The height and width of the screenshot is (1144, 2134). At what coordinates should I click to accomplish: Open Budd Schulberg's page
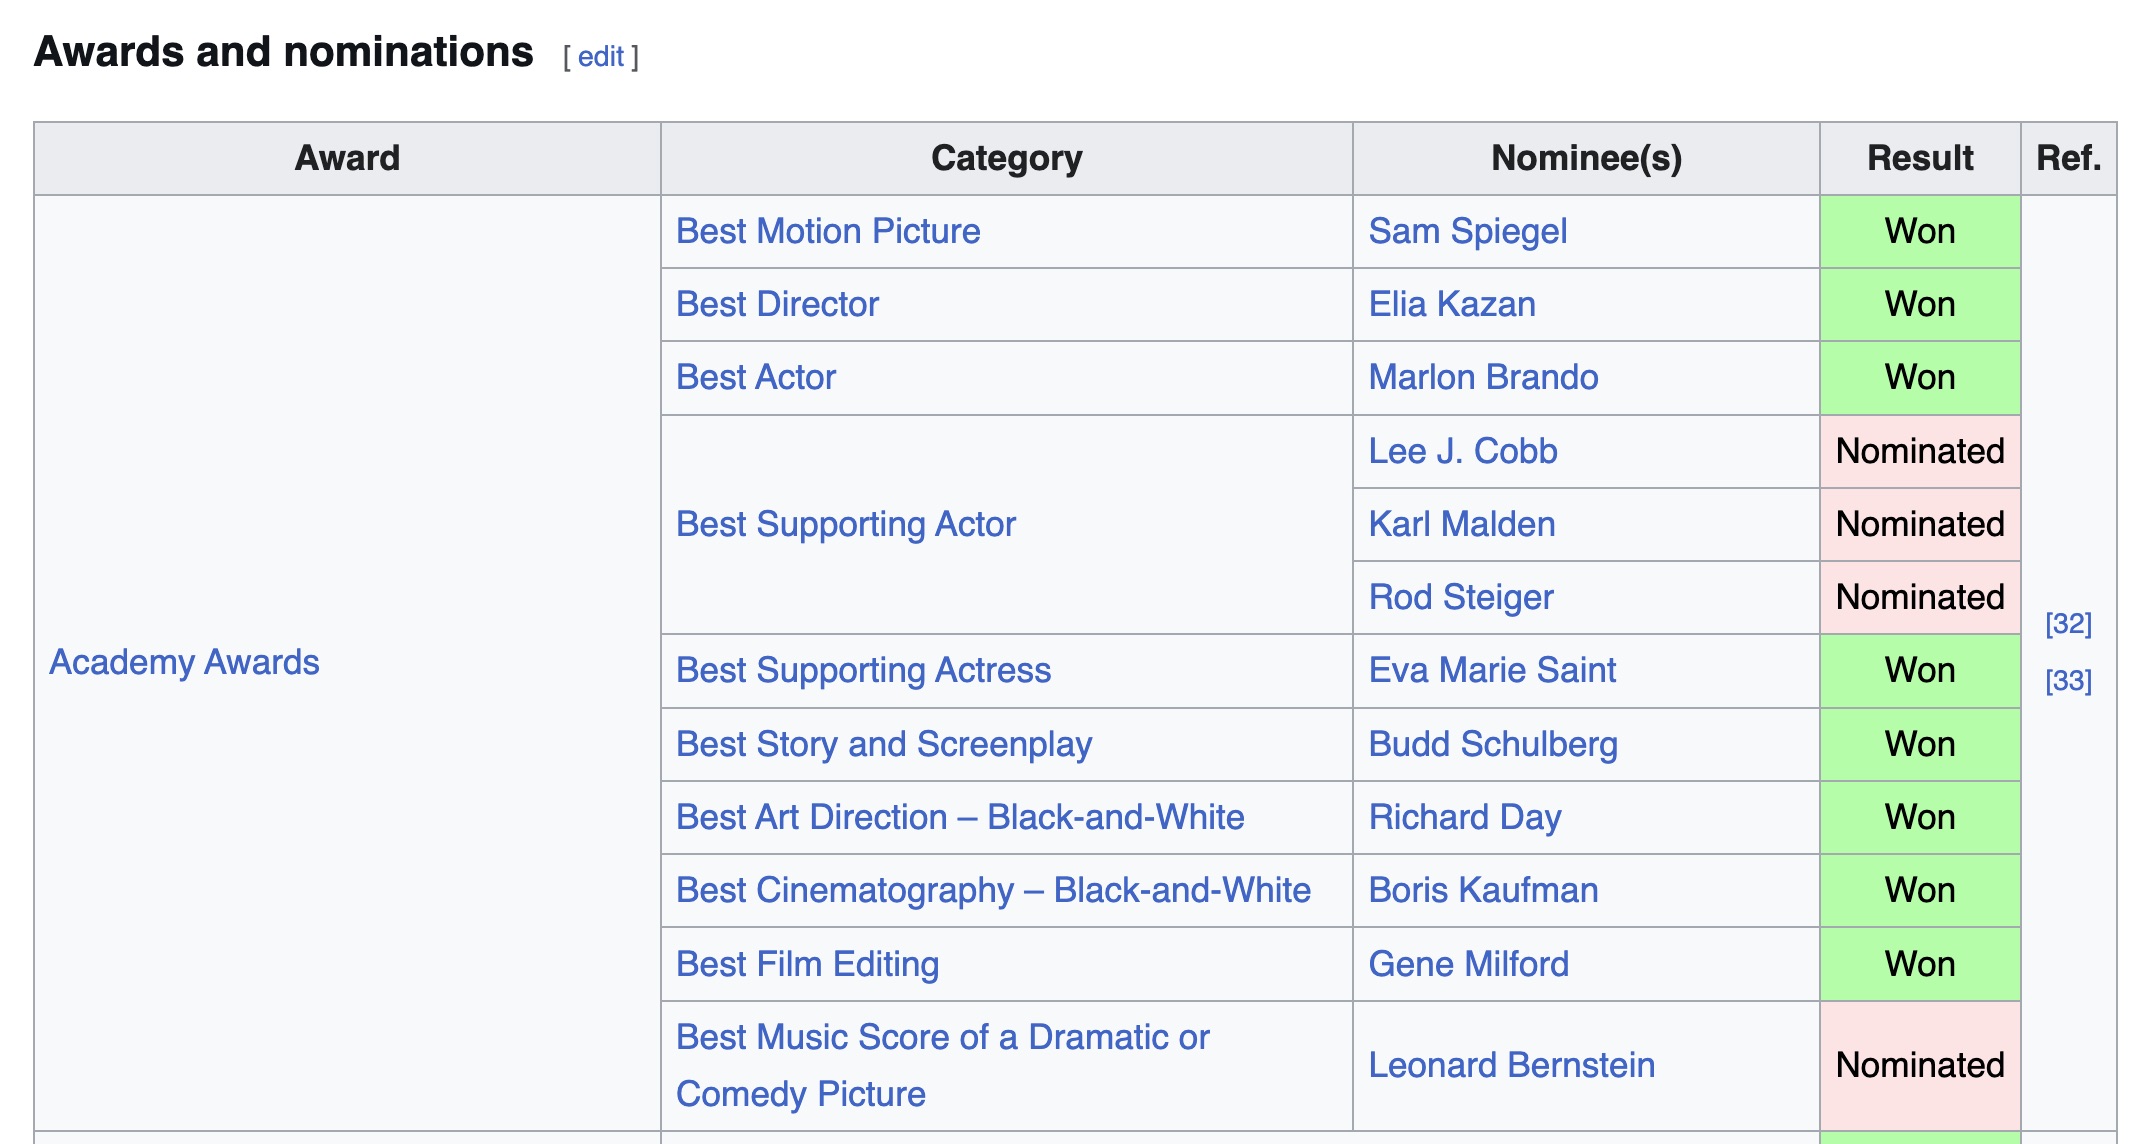[1492, 744]
